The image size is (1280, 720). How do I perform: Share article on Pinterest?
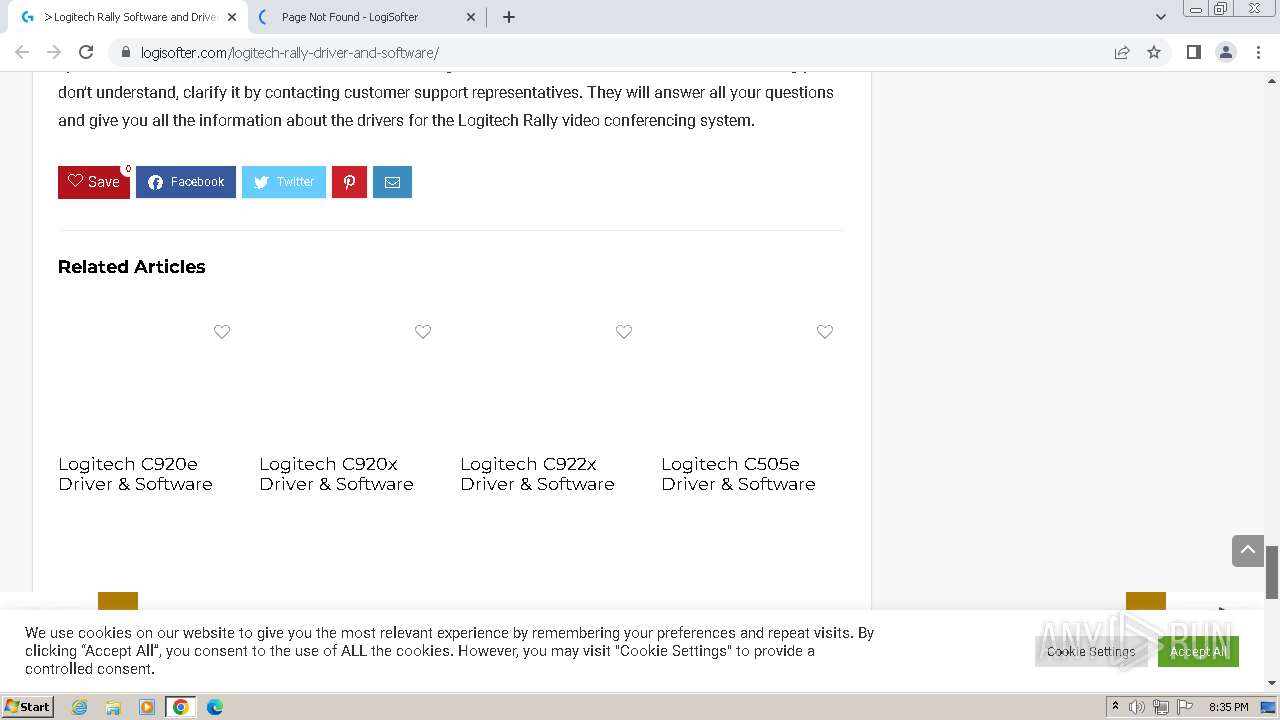[x=349, y=182]
